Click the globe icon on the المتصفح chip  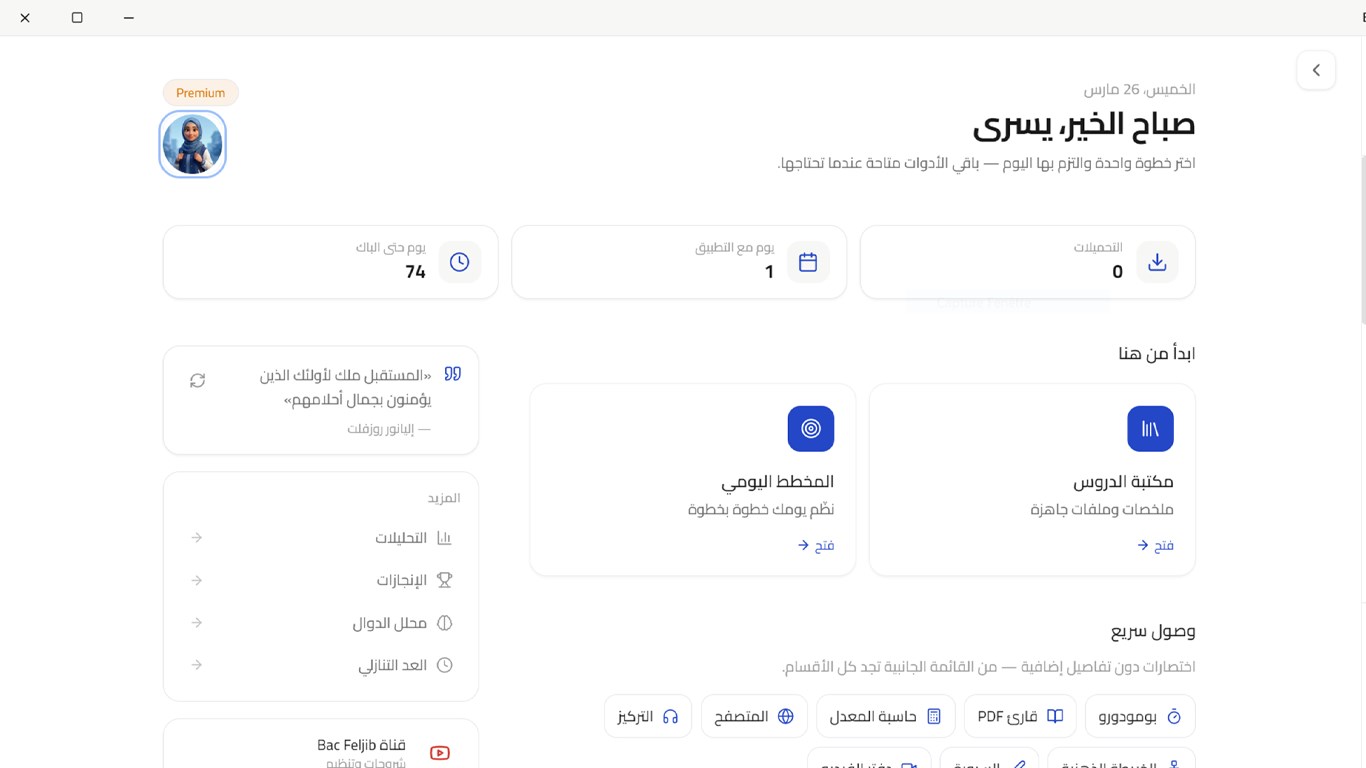click(x=786, y=716)
